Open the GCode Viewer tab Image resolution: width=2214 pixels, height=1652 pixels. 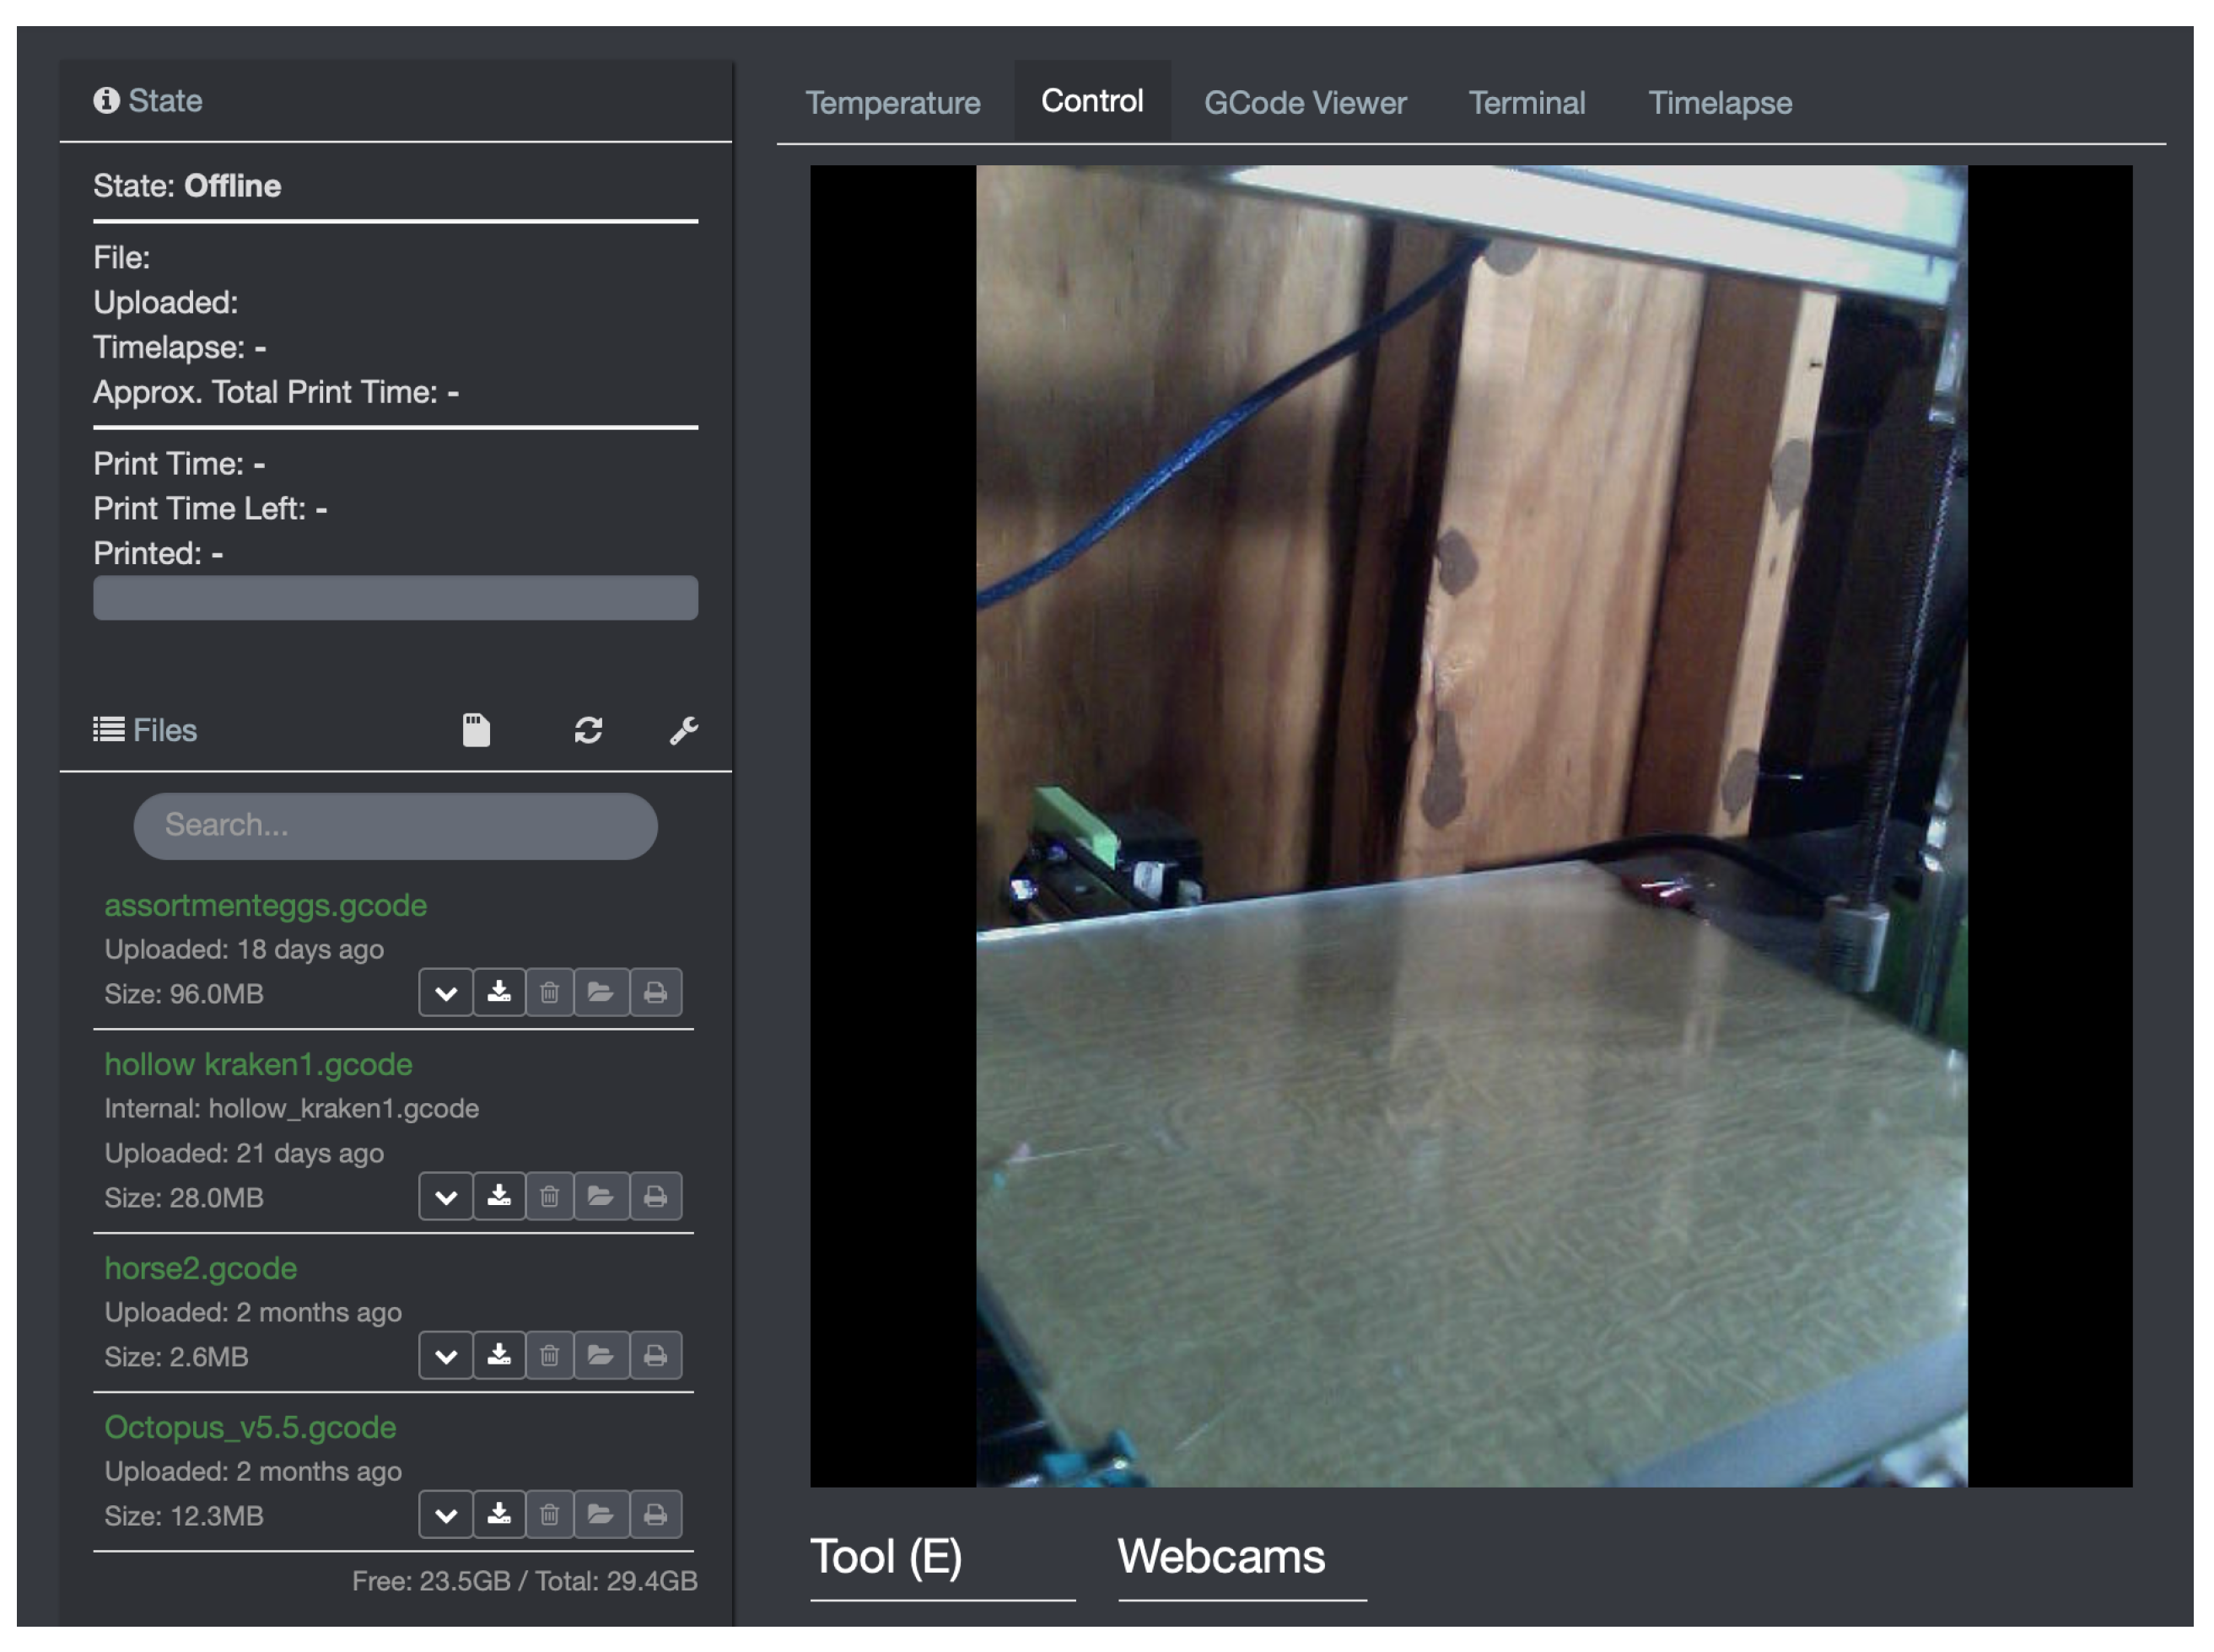pyautogui.click(x=1304, y=103)
